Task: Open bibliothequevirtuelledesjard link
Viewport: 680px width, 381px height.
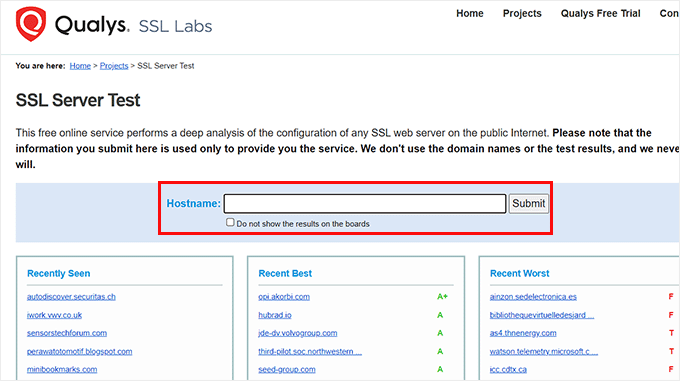Action: (542, 315)
